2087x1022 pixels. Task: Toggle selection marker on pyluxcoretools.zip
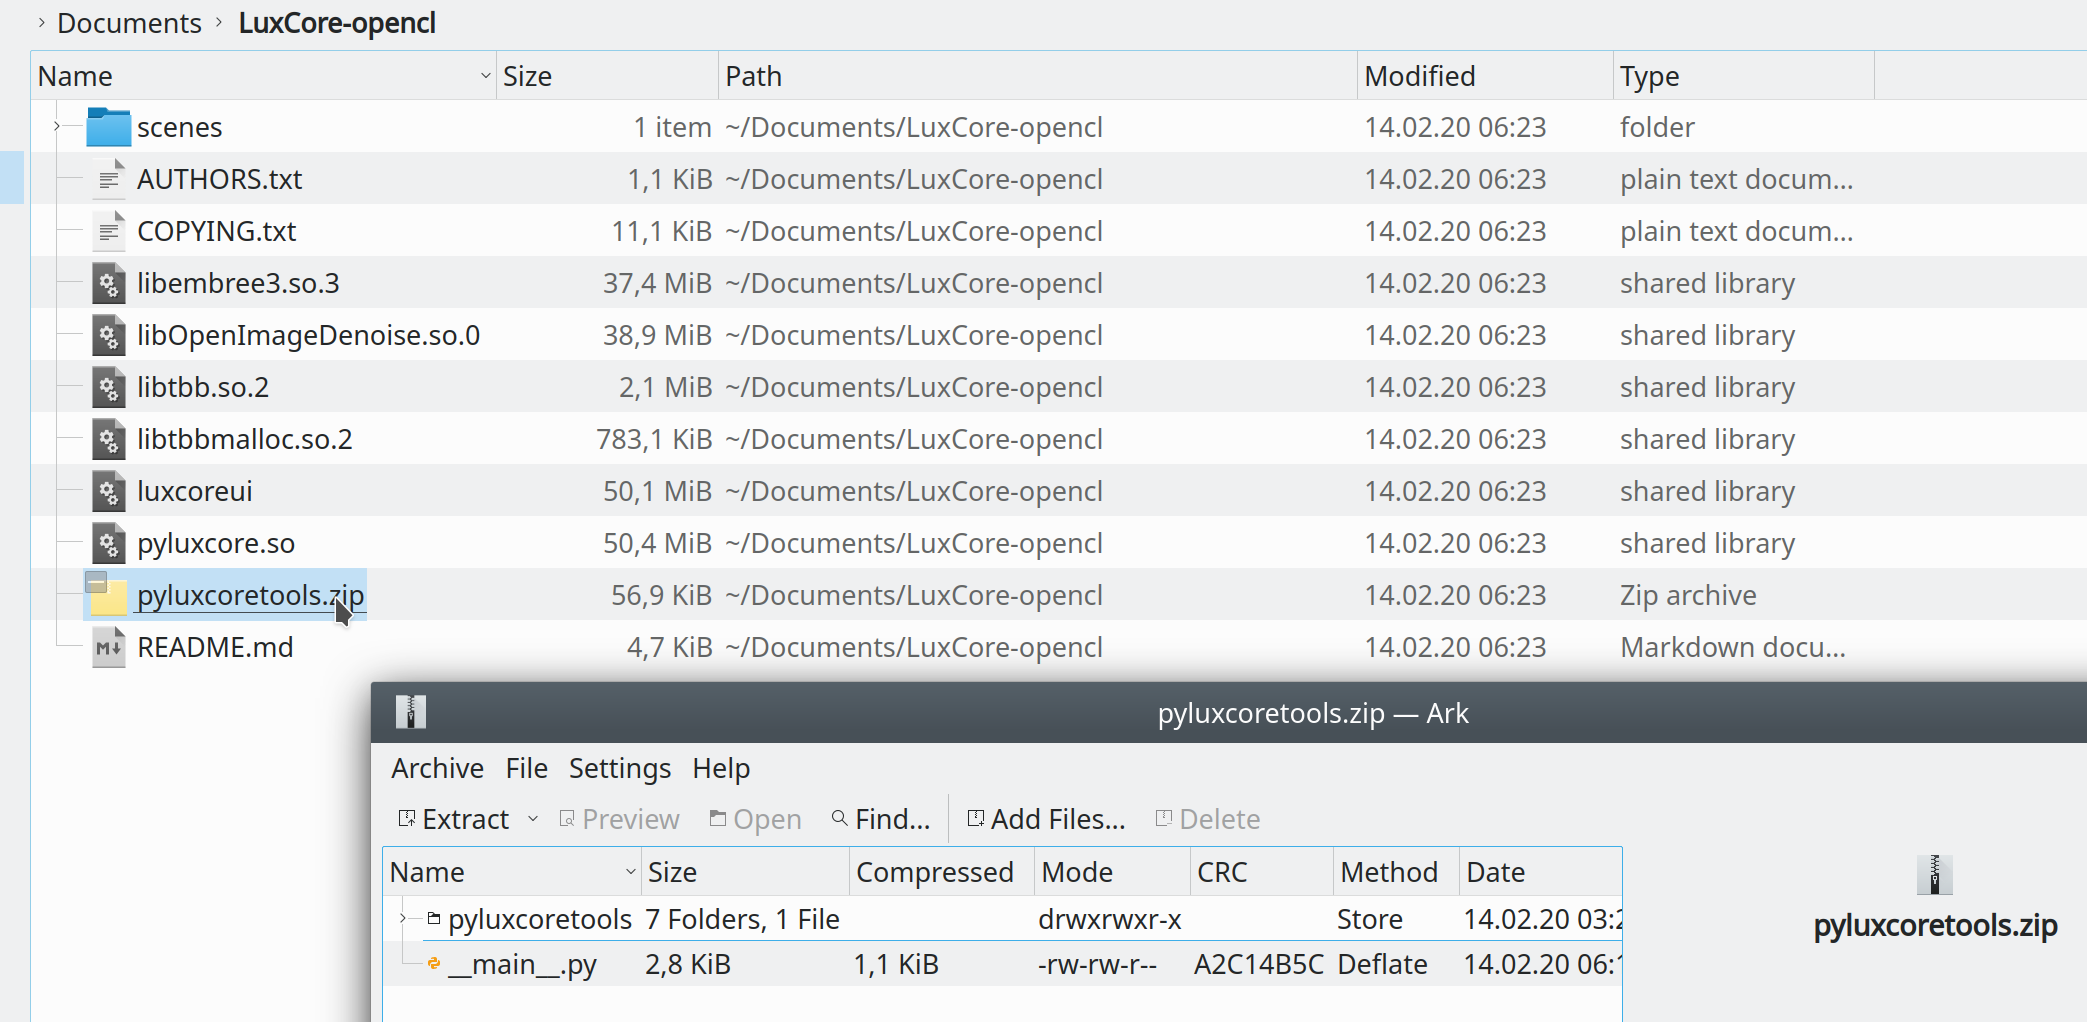pyautogui.click(x=97, y=582)
